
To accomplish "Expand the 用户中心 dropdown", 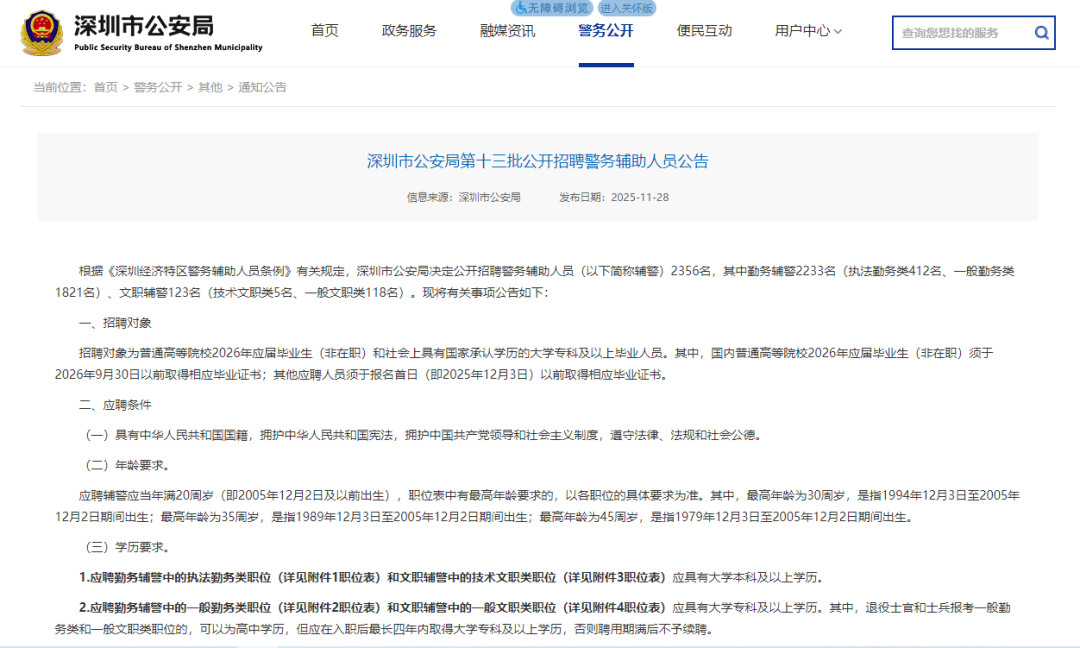I will [806, 31].
